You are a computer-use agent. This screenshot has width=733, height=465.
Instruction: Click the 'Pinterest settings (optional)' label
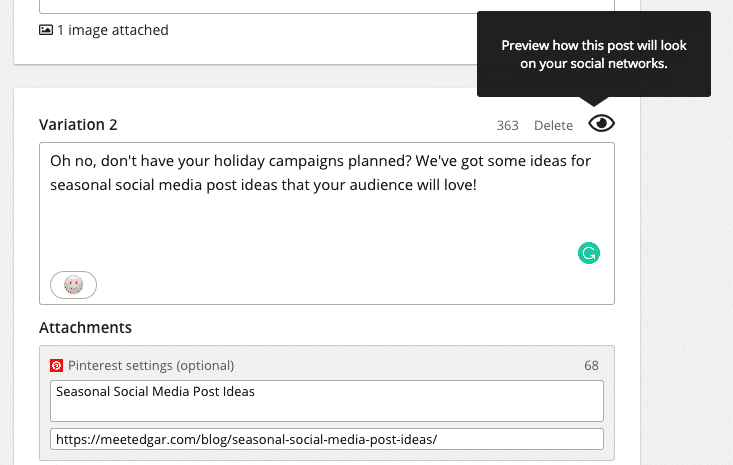pos(151,365)
